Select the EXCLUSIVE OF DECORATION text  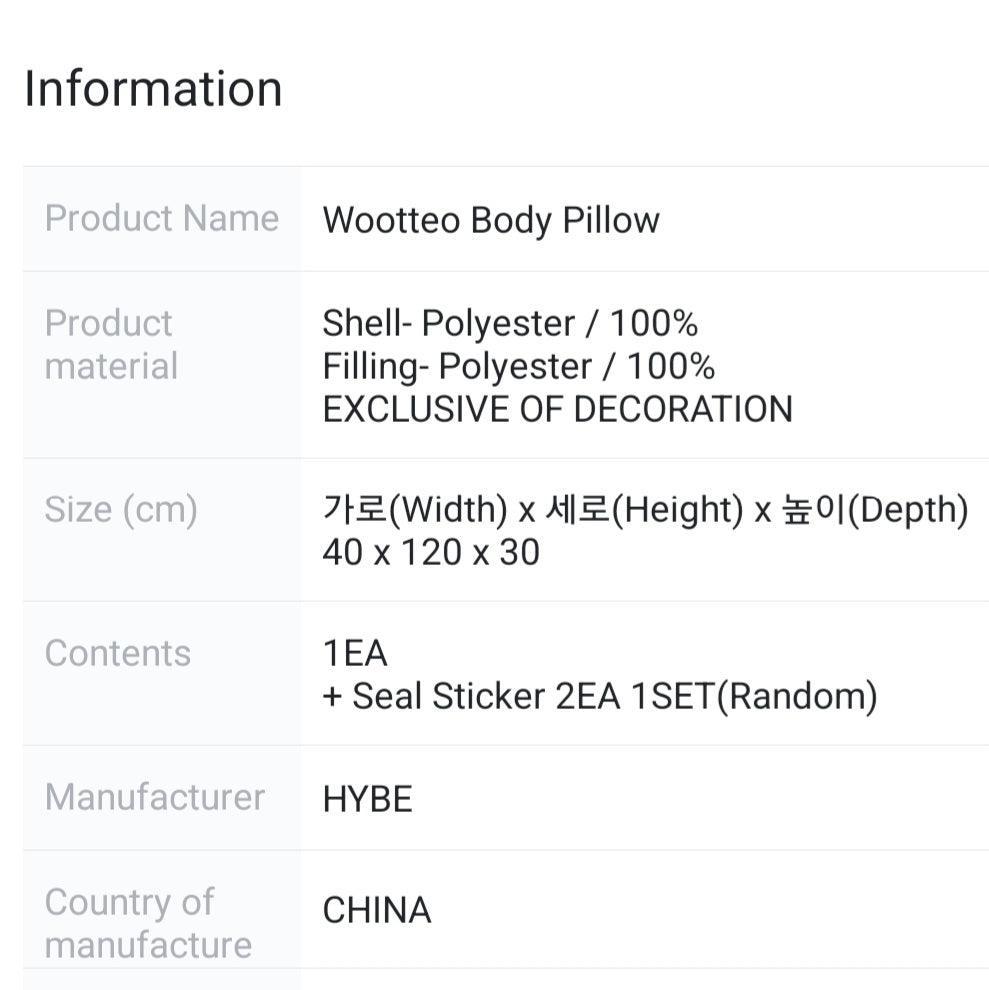[557, 410]
